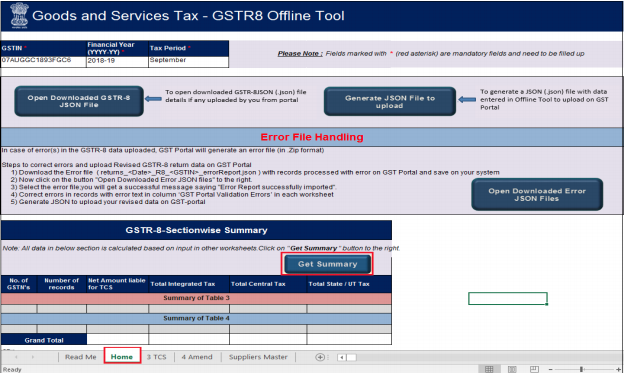Image resolution: width=625 pixels, height=373 pixels.
Task: Open the 3 TCS sheet tab
Action: coord(156,357)
